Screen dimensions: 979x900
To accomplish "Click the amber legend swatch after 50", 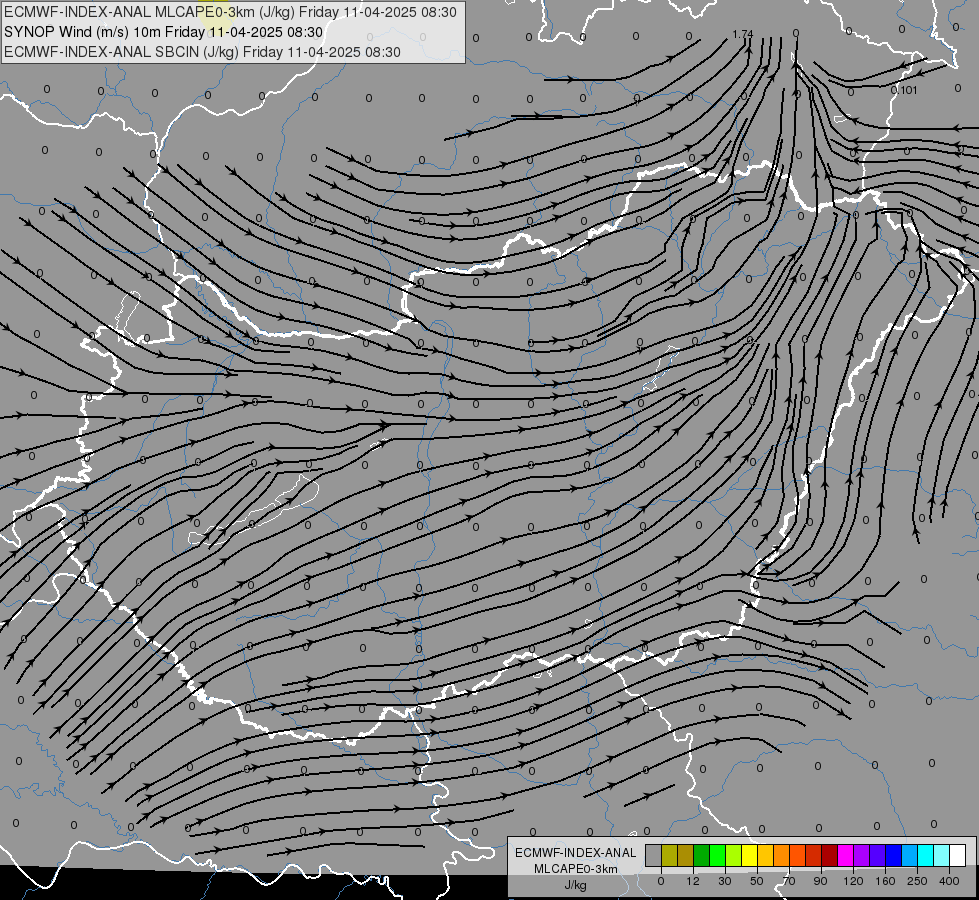I will click(765, 855).
